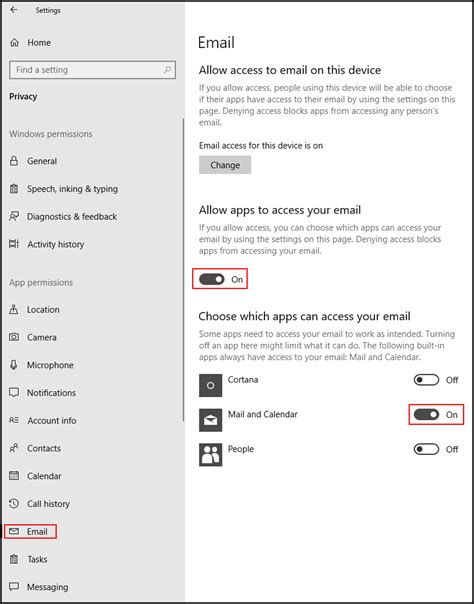
Task: Click the Microphone icon in sidebar
Action: 14,365
